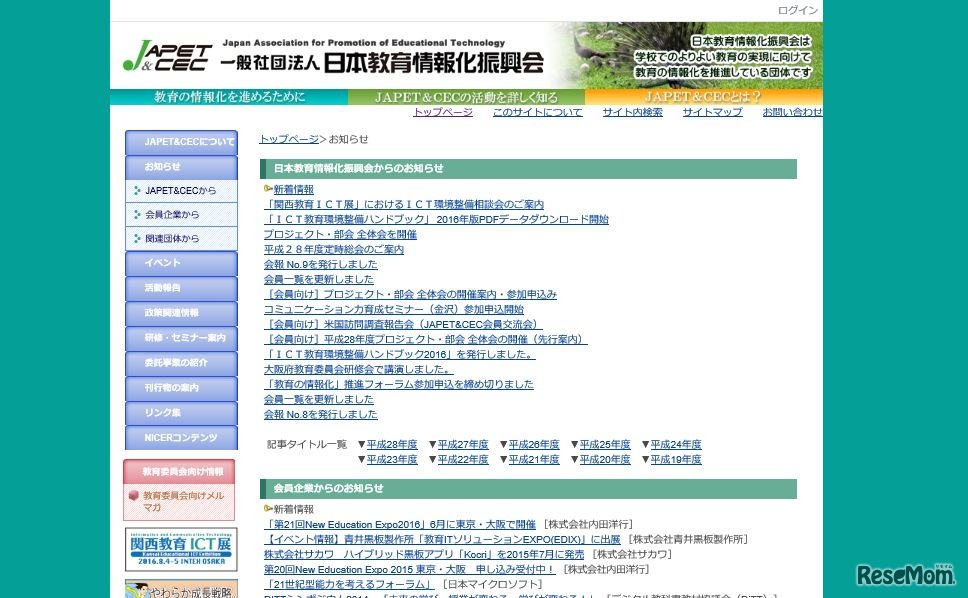Expand the 平成28年度 article list
This screenshot has width=968, height=598.
391,445
